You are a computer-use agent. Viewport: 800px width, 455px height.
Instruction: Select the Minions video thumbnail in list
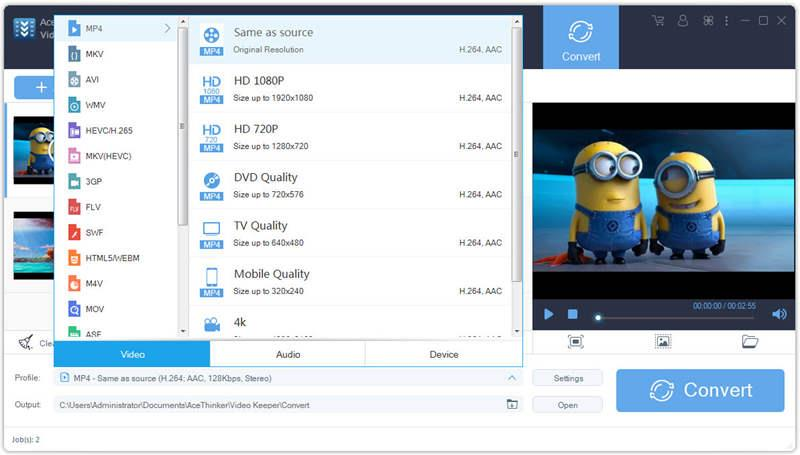pos(34,150)
